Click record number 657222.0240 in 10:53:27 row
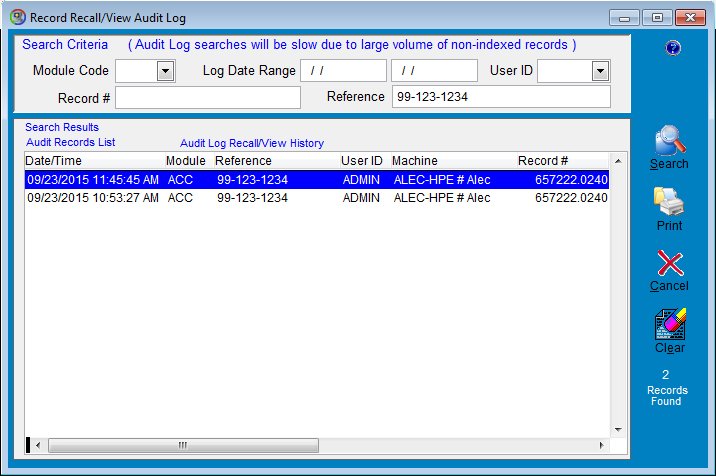Viewport: 716px width, 476px height. click(571, 198)
